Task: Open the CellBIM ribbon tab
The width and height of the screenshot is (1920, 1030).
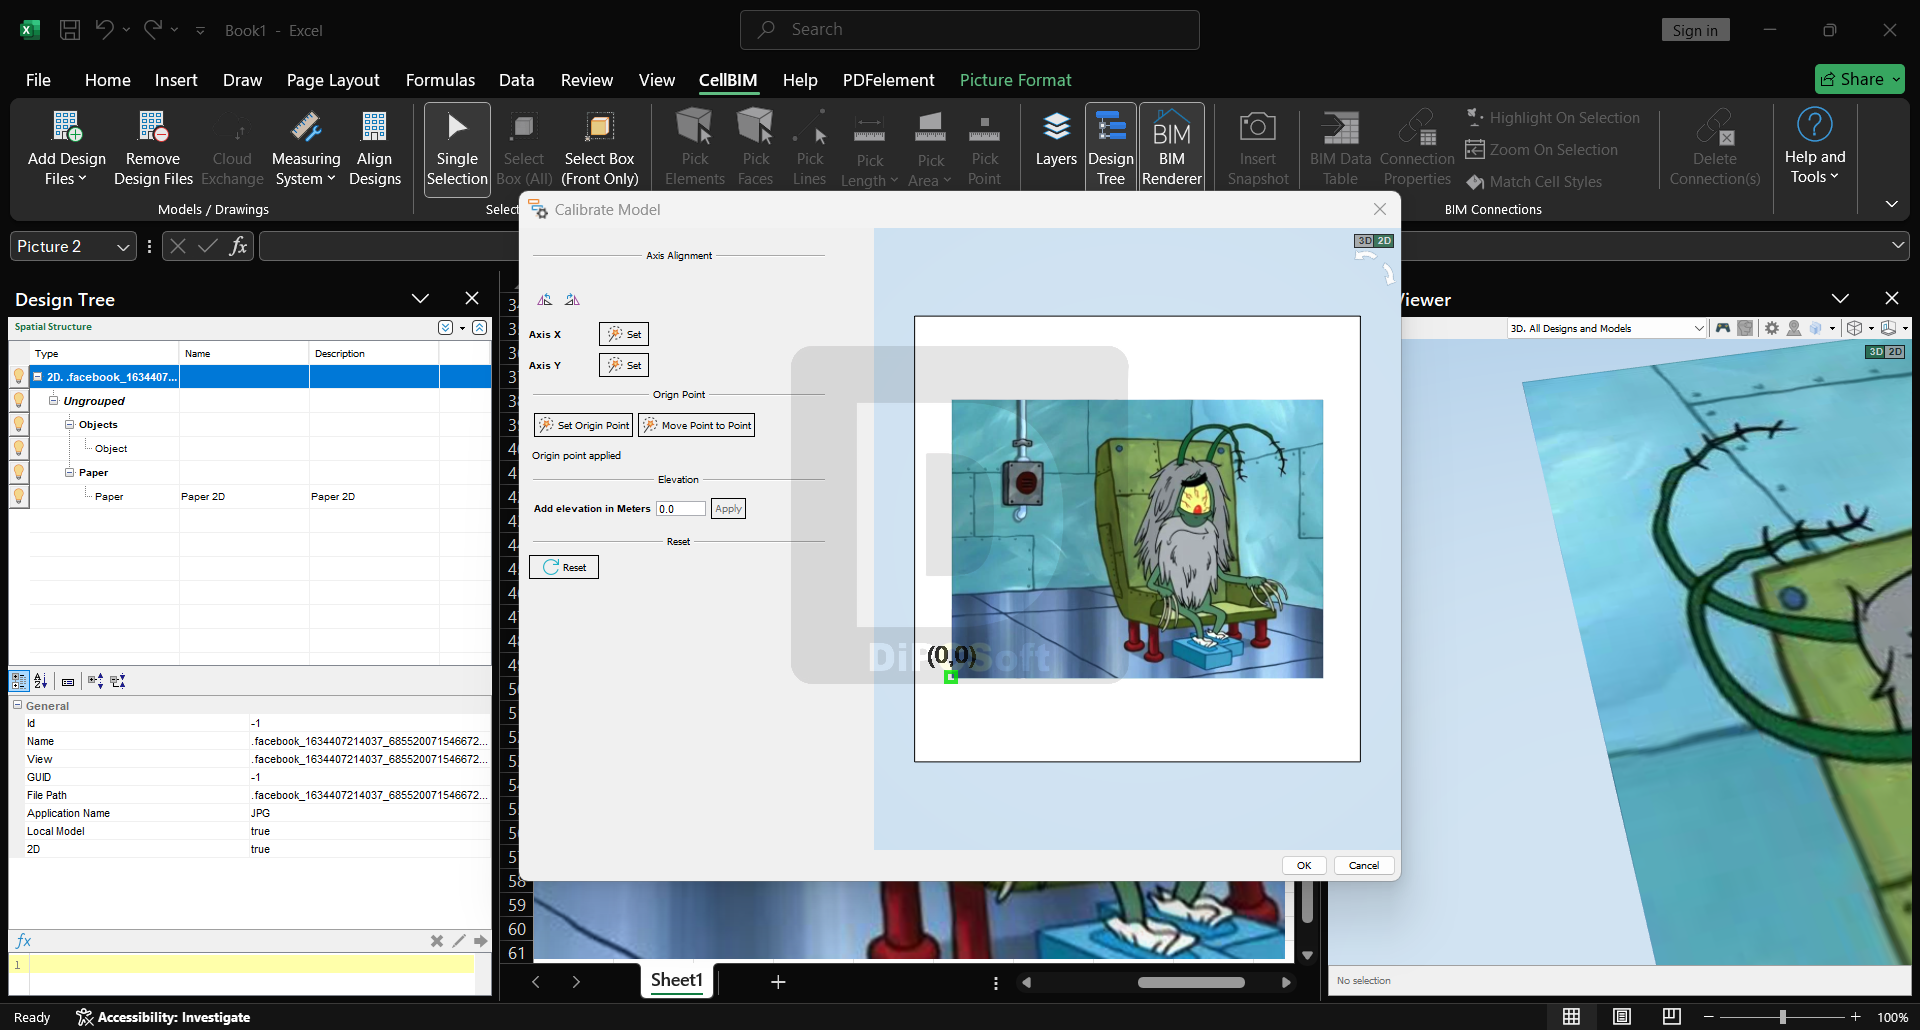Action: [x=728, y=80]
